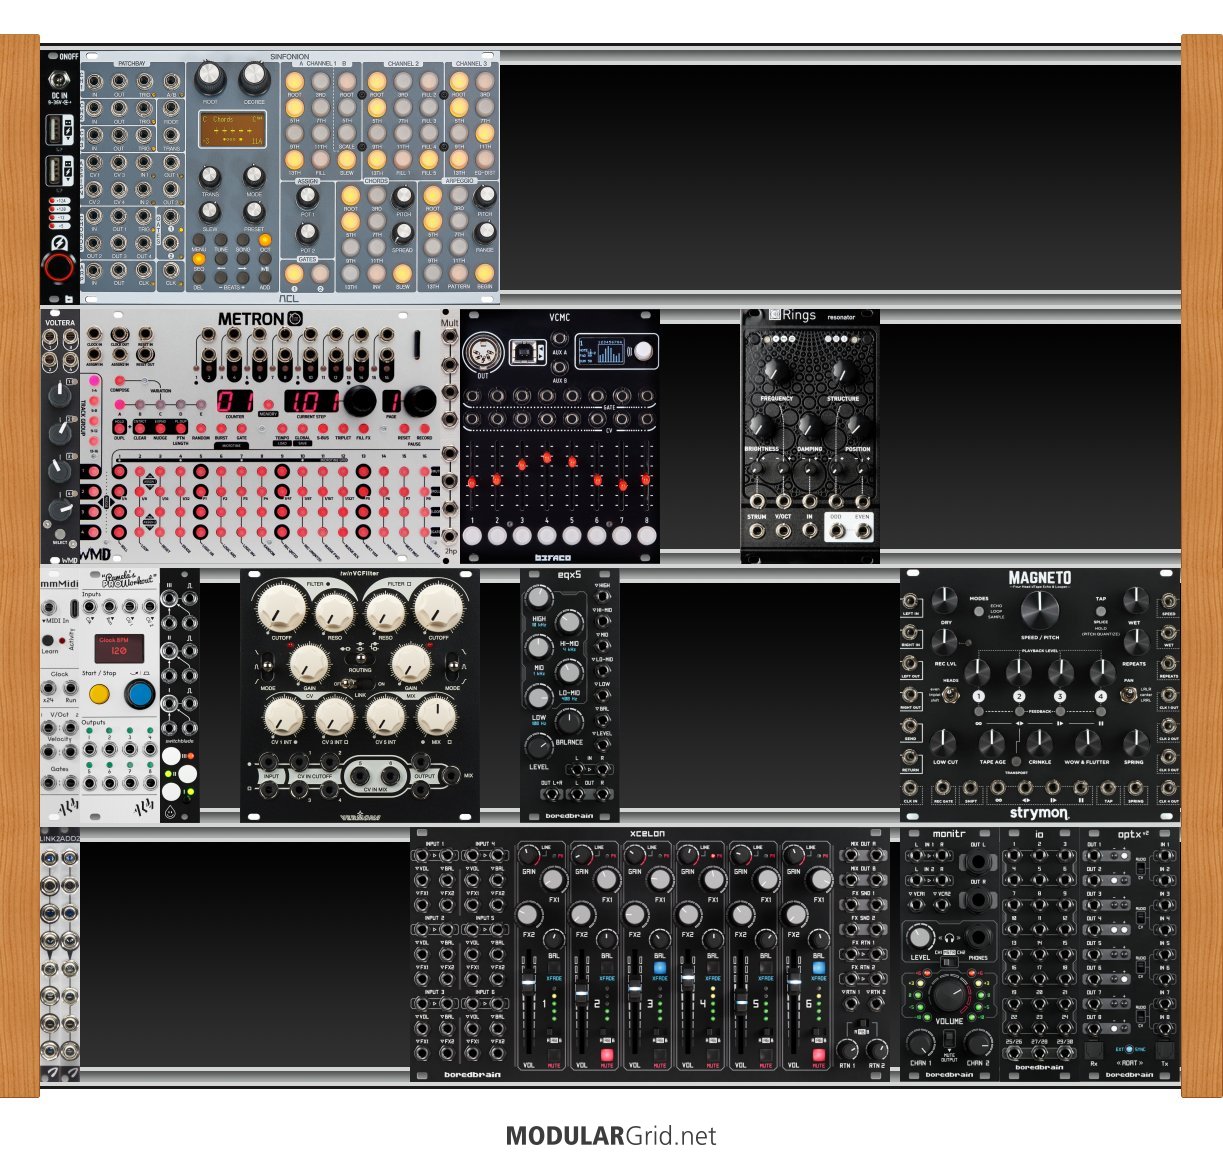The height and width of the screenshot is (1157, 1223).
Task: Click the red illuminated power button
Action: 59,267
